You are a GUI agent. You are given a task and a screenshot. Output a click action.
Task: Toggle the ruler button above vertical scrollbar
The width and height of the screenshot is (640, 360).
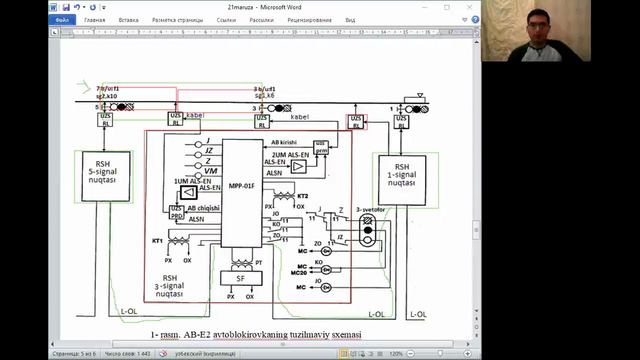(476, 33)
